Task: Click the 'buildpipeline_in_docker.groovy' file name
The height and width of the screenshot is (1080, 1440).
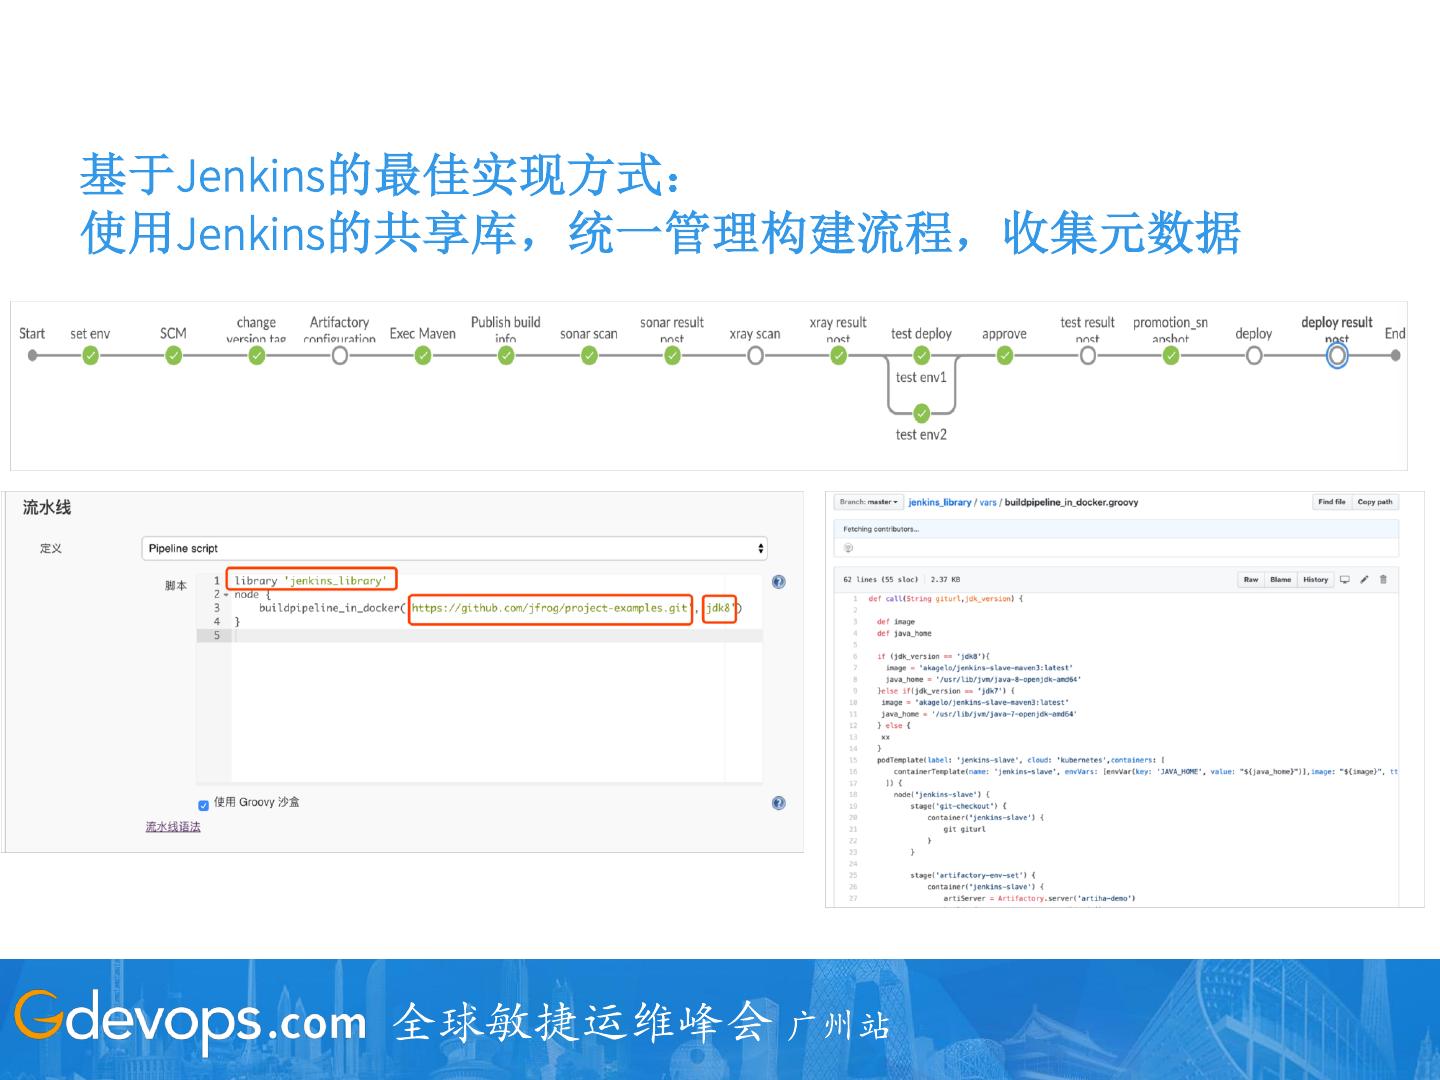Action: [1071, 502]
